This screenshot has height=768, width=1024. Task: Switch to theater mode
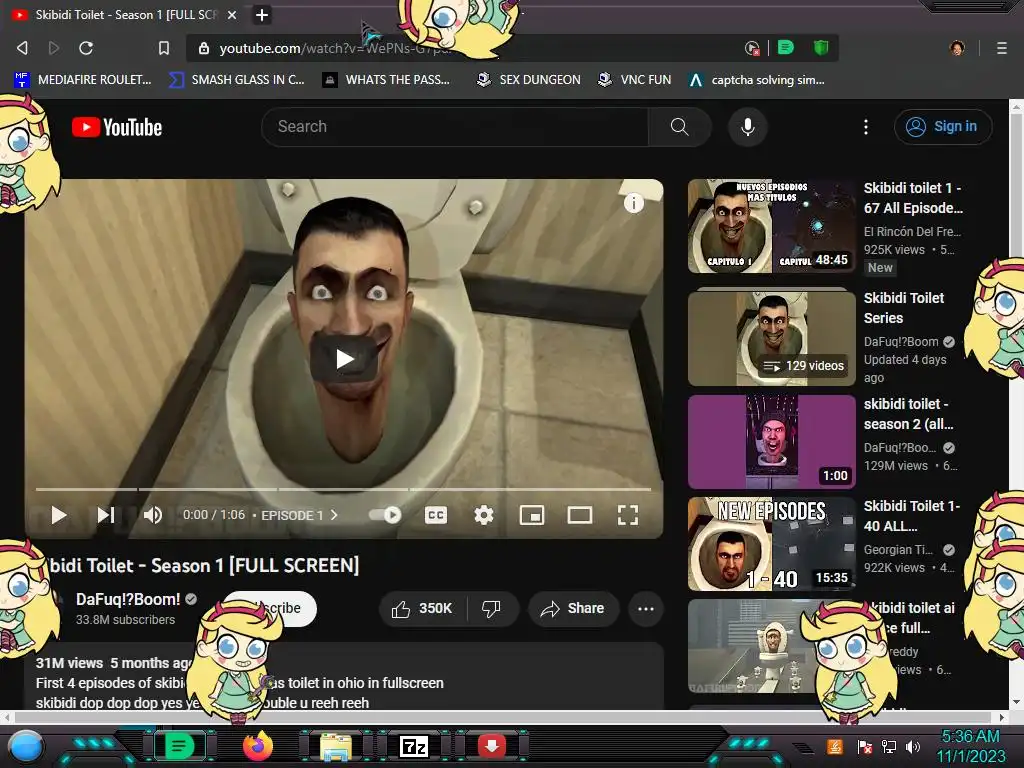(x=580, y=515)
